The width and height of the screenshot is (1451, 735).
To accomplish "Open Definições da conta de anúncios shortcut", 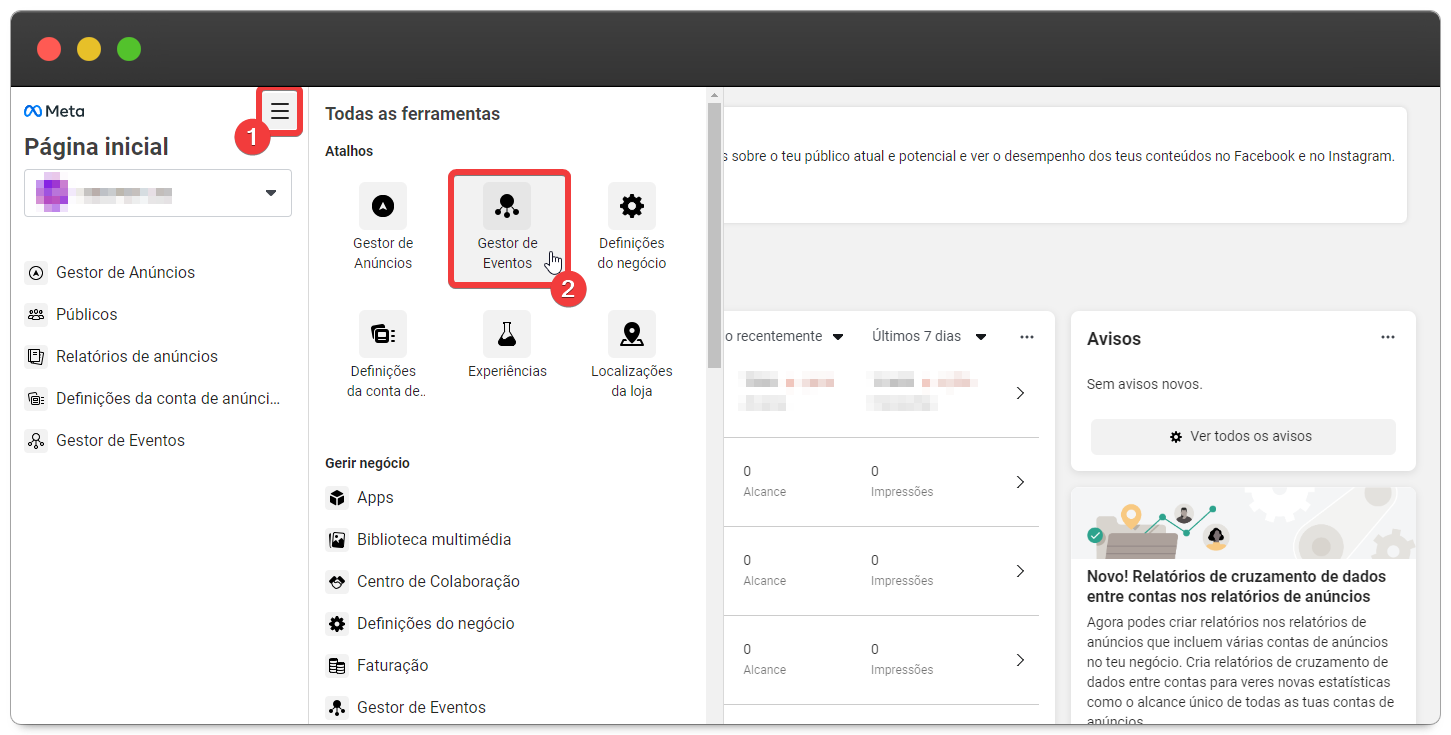I will tap(383, 354).
